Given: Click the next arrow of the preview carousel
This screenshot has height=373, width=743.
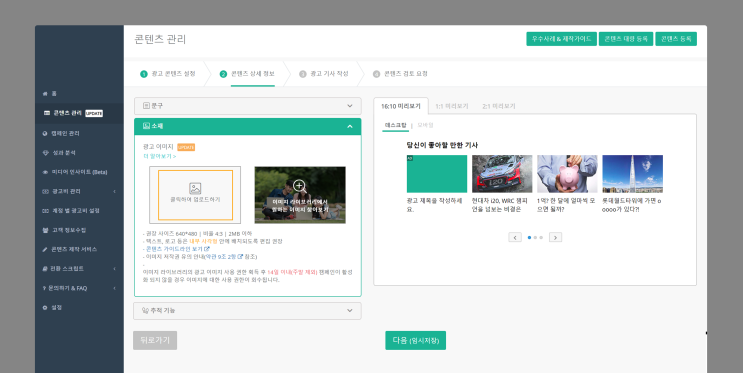Looking at the screenshot, I should pyautogui.click(x=555, y=237).
